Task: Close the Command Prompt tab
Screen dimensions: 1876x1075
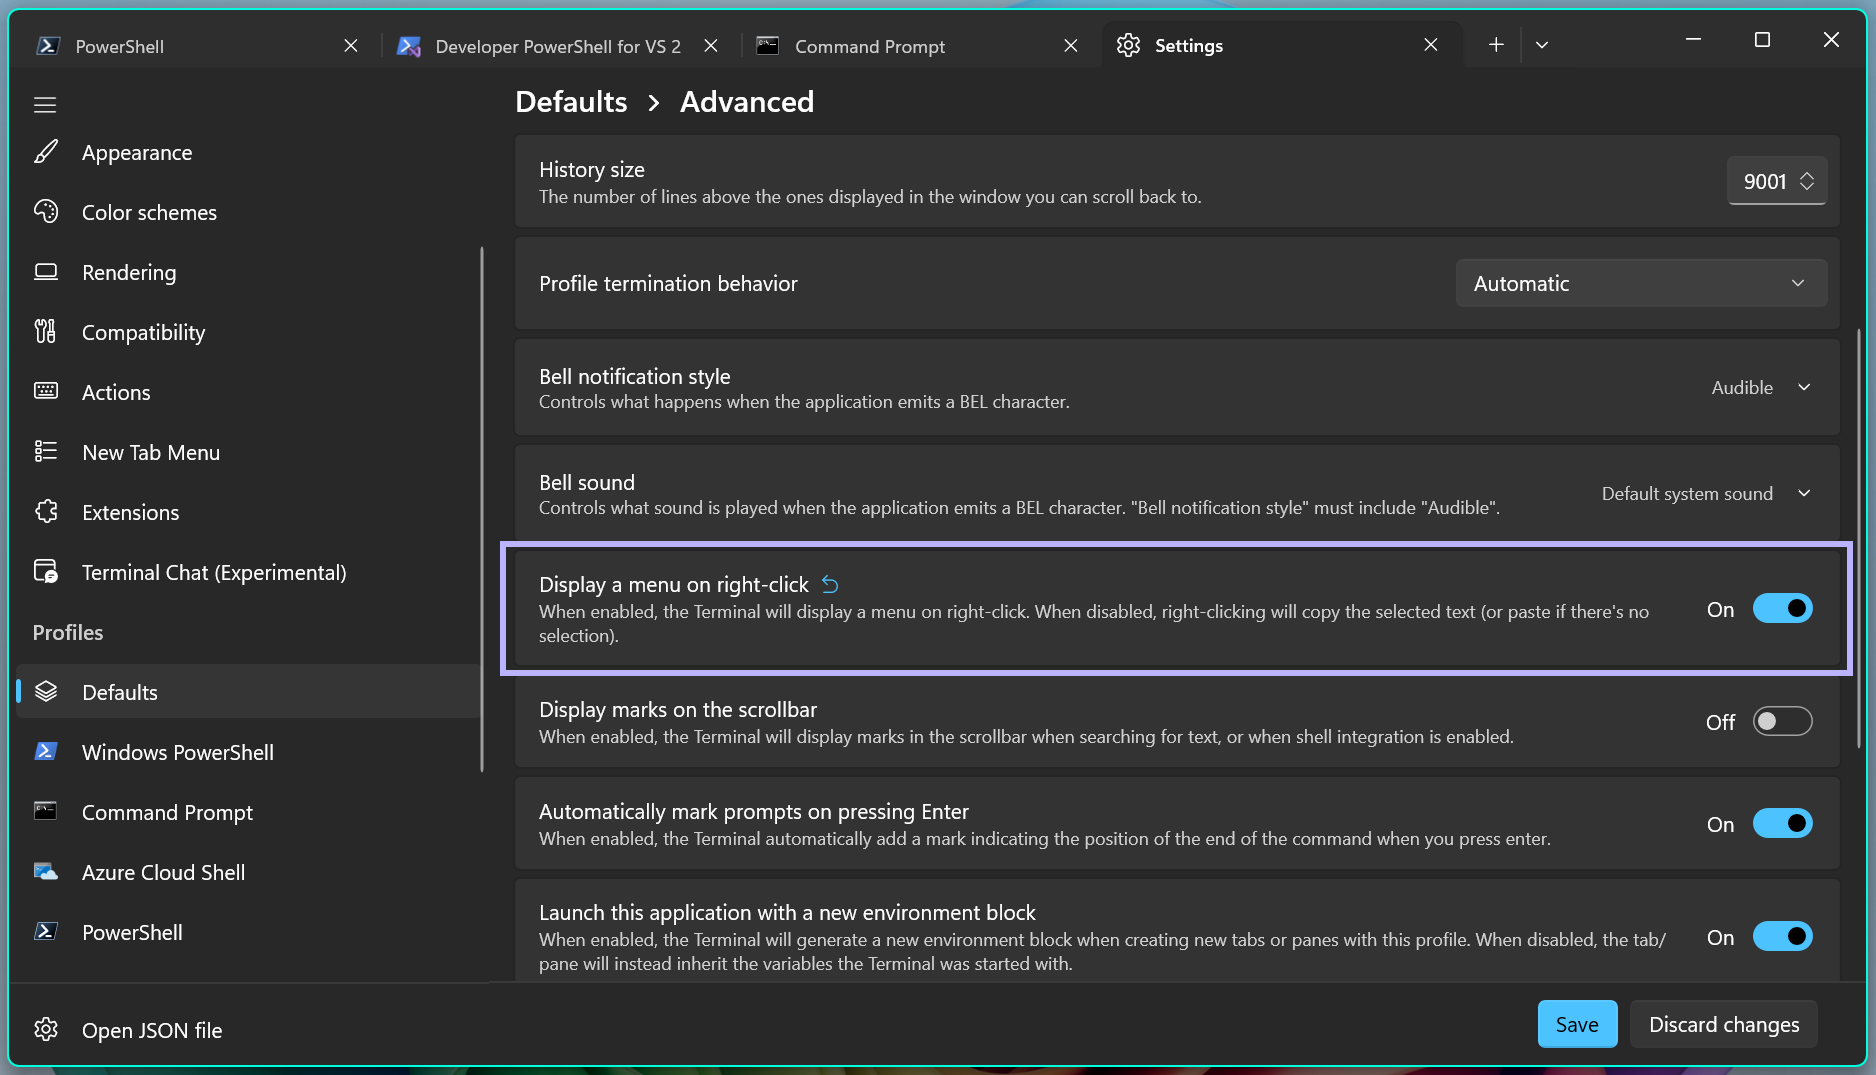Action: [1071, 46]
